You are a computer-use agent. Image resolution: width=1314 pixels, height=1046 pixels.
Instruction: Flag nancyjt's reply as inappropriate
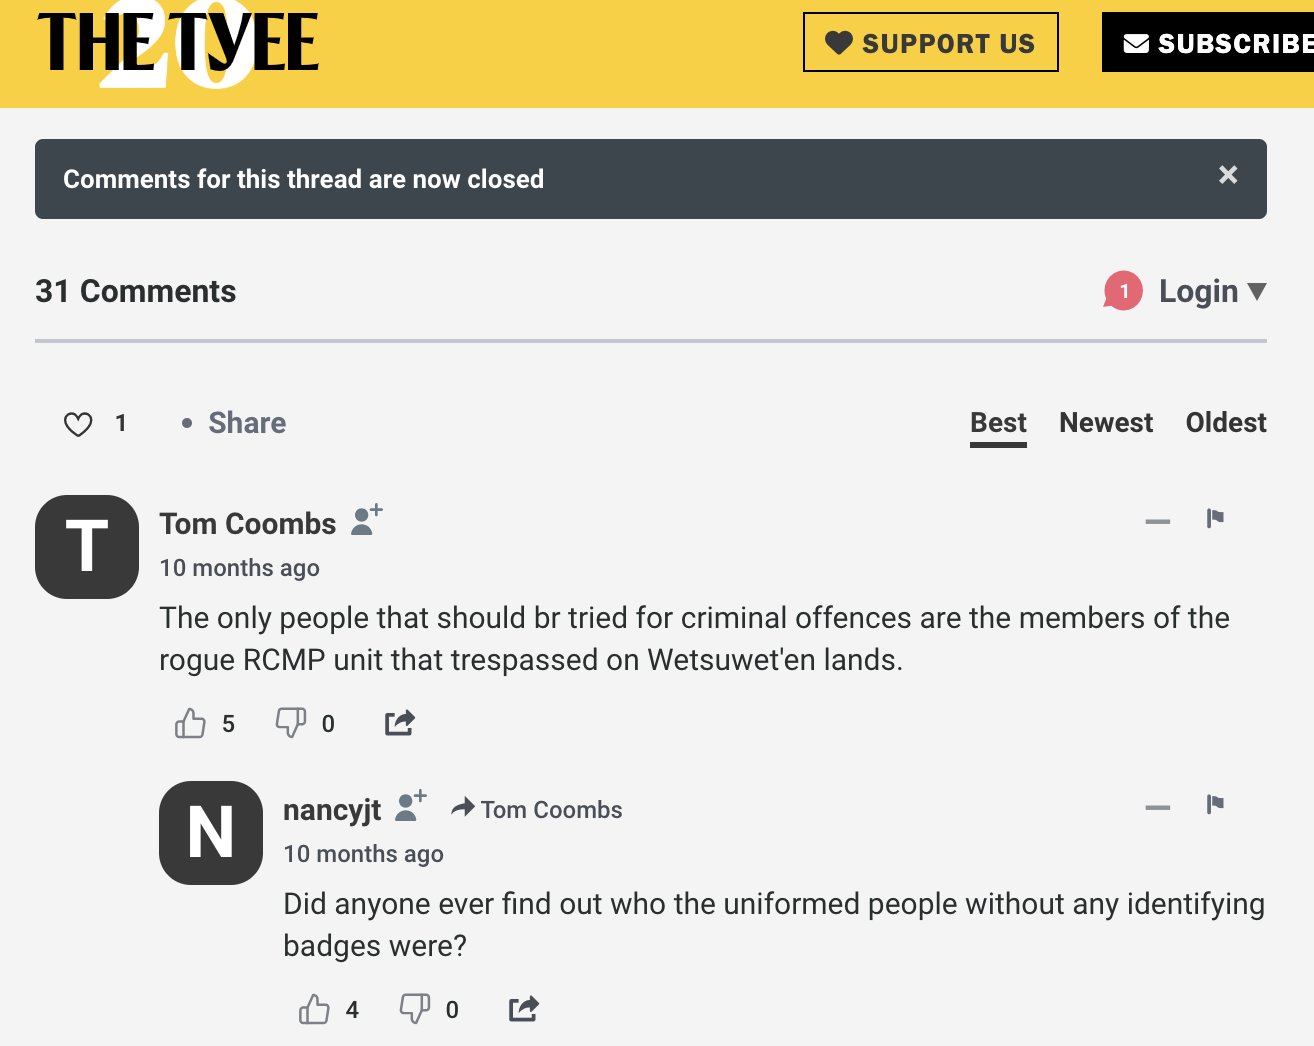(x=1215, y=804)
